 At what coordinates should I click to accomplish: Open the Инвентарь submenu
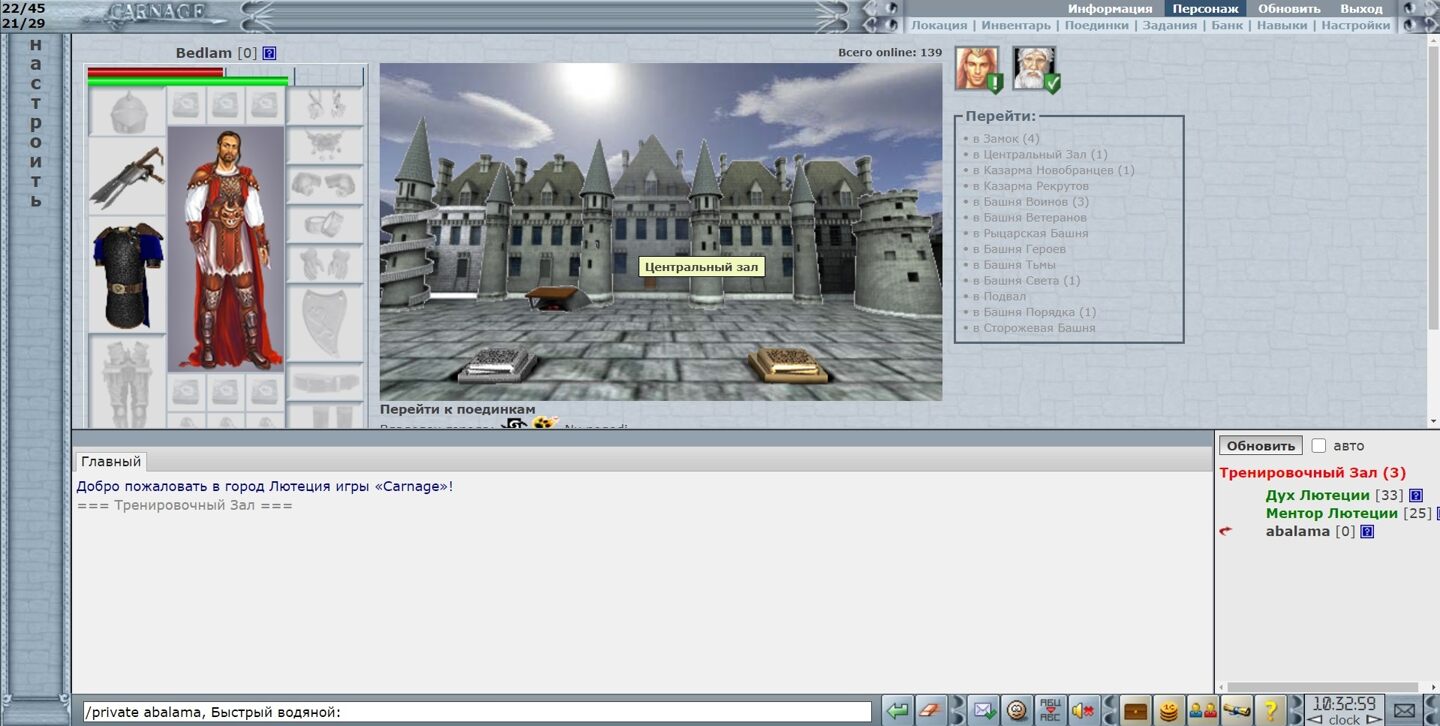(x=1016, y=25)
